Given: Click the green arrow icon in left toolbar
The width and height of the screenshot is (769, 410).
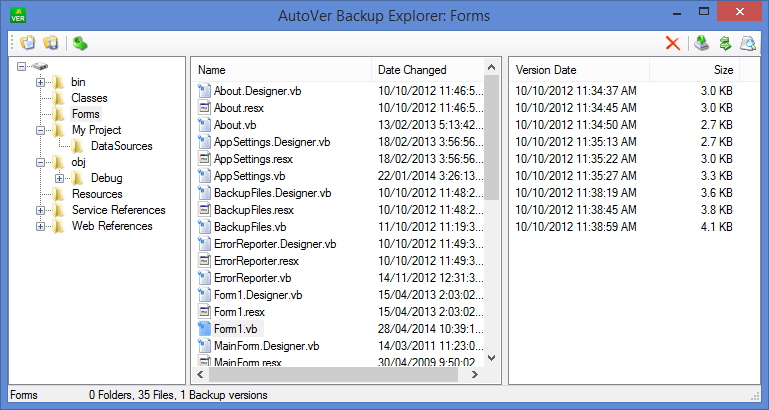Looking at the screenshot, I should coord(80,44).
